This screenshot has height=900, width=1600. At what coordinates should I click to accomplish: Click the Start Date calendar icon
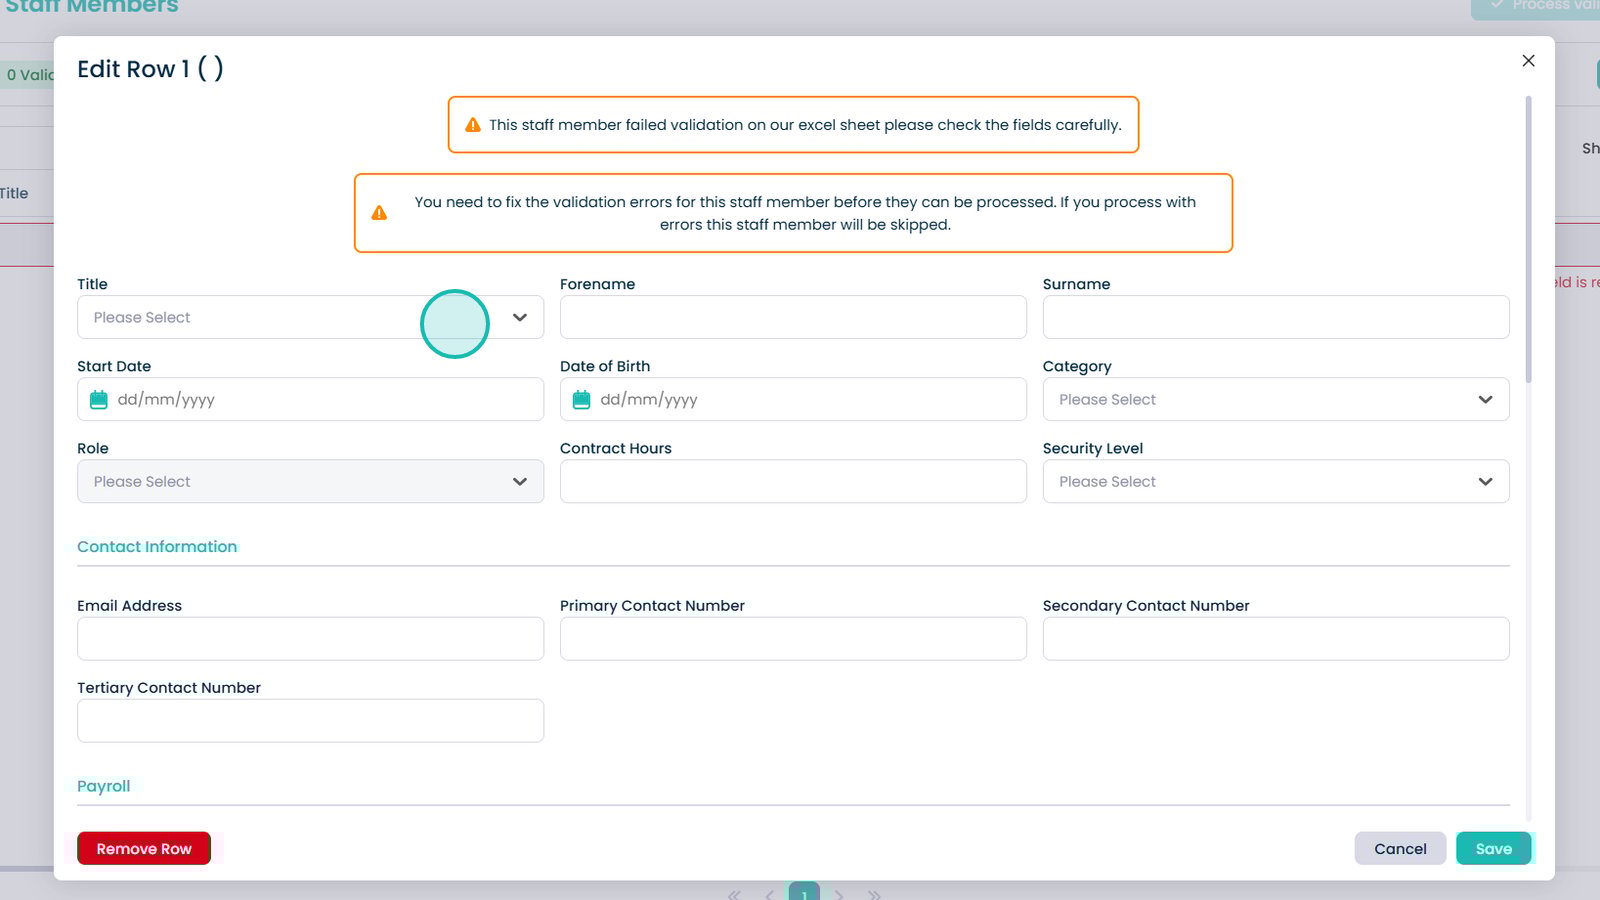[x=99, y=400]
